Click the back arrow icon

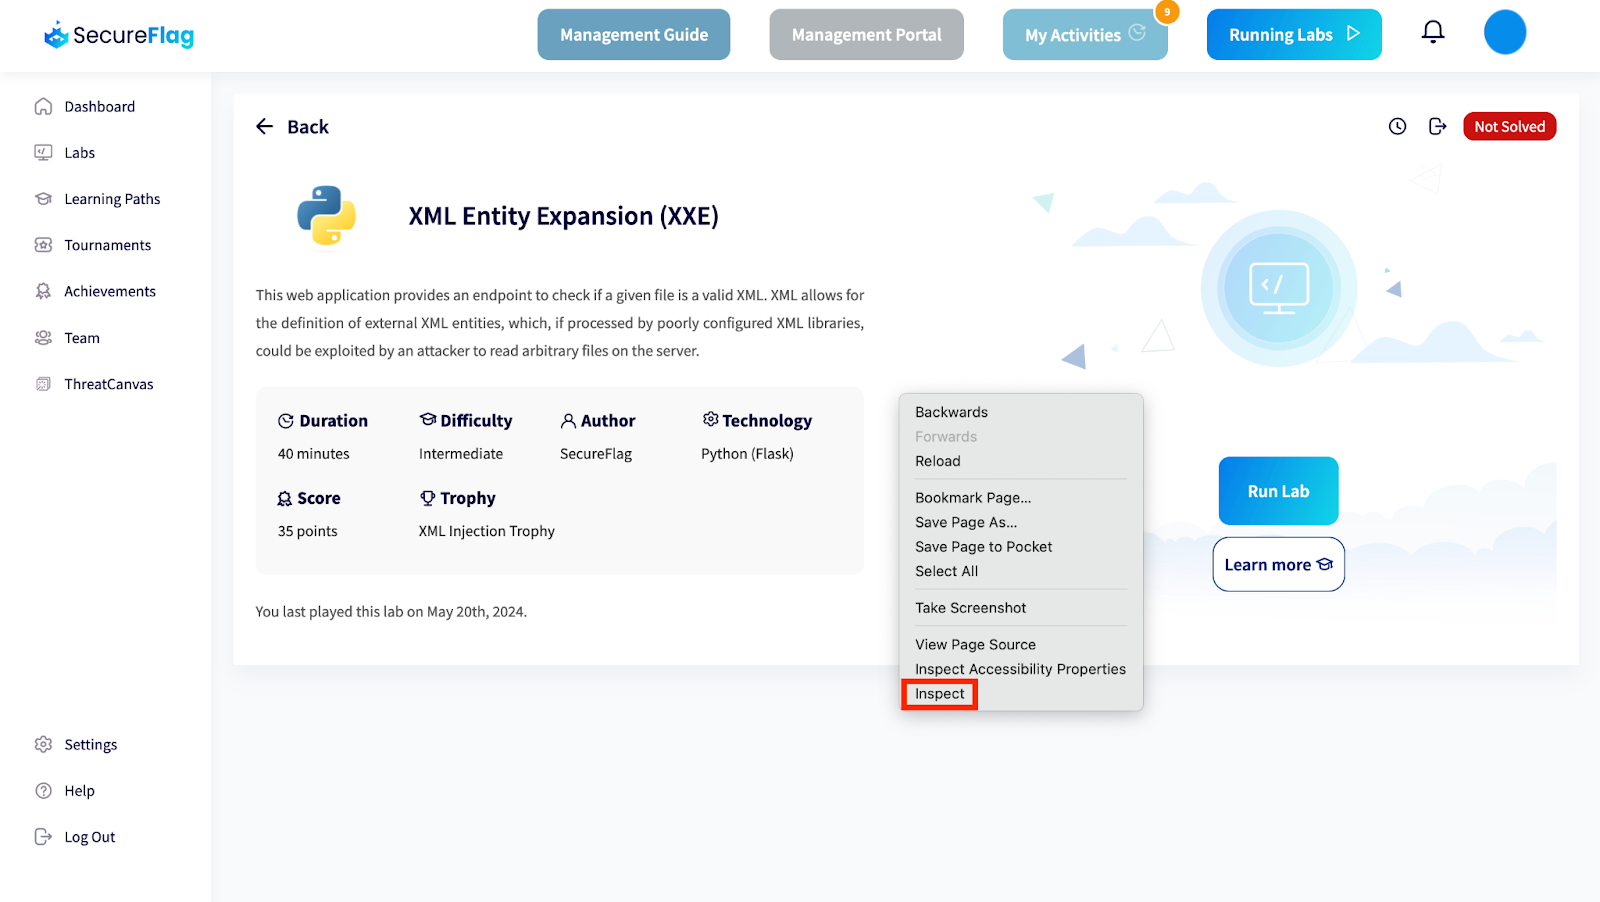click(264, 126)
